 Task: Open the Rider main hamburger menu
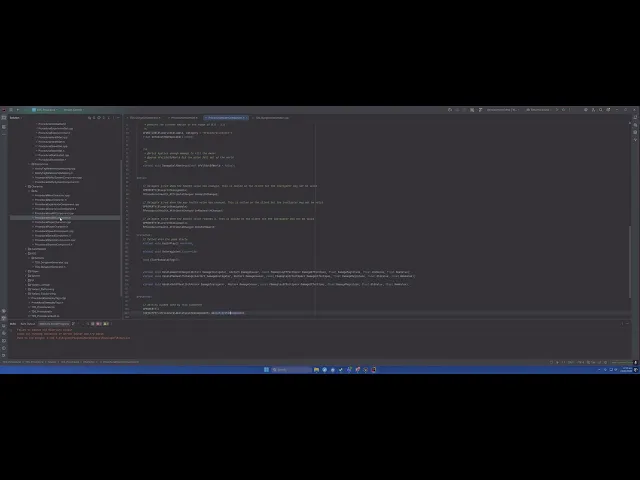click(11, 110)
